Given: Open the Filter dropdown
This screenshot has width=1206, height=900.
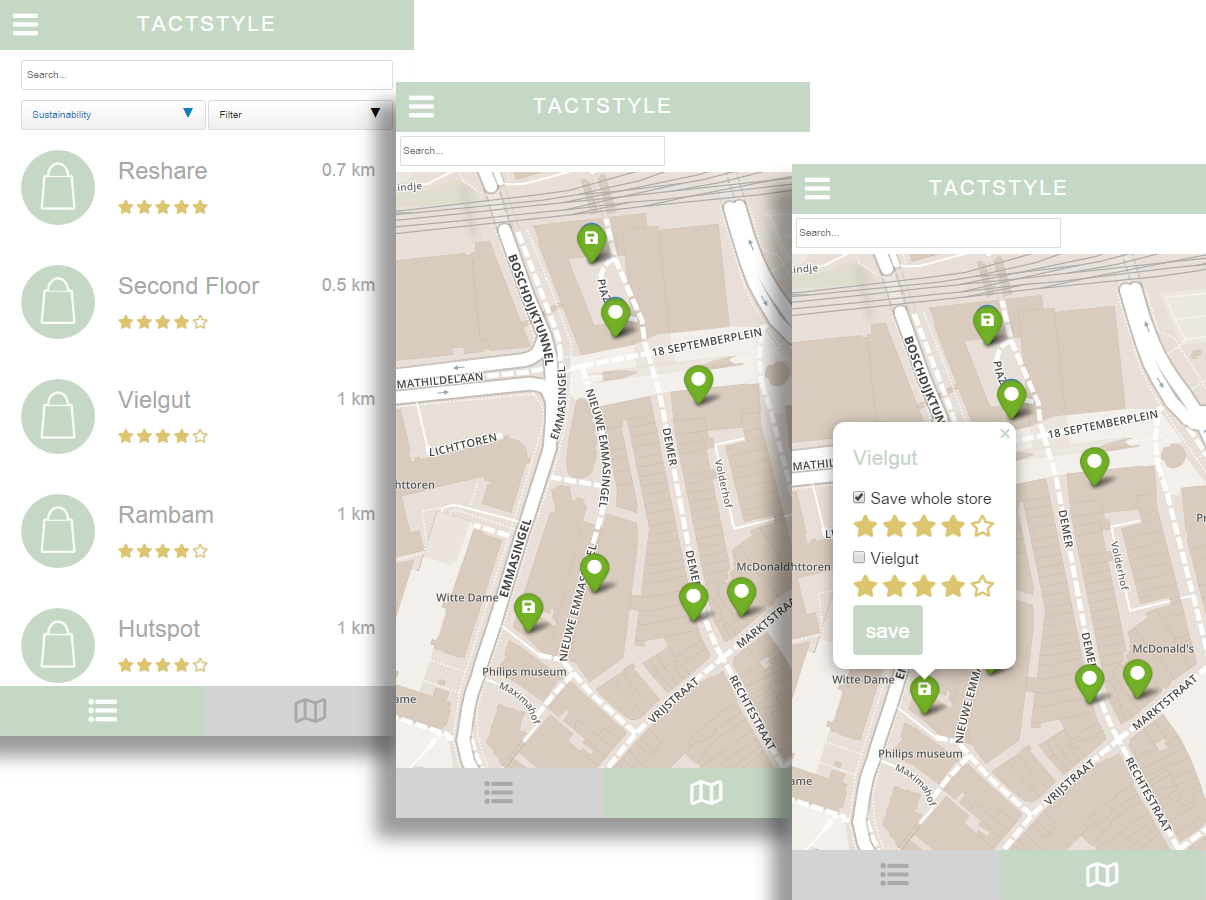Looking at the screenshot, I should point(300,115).
